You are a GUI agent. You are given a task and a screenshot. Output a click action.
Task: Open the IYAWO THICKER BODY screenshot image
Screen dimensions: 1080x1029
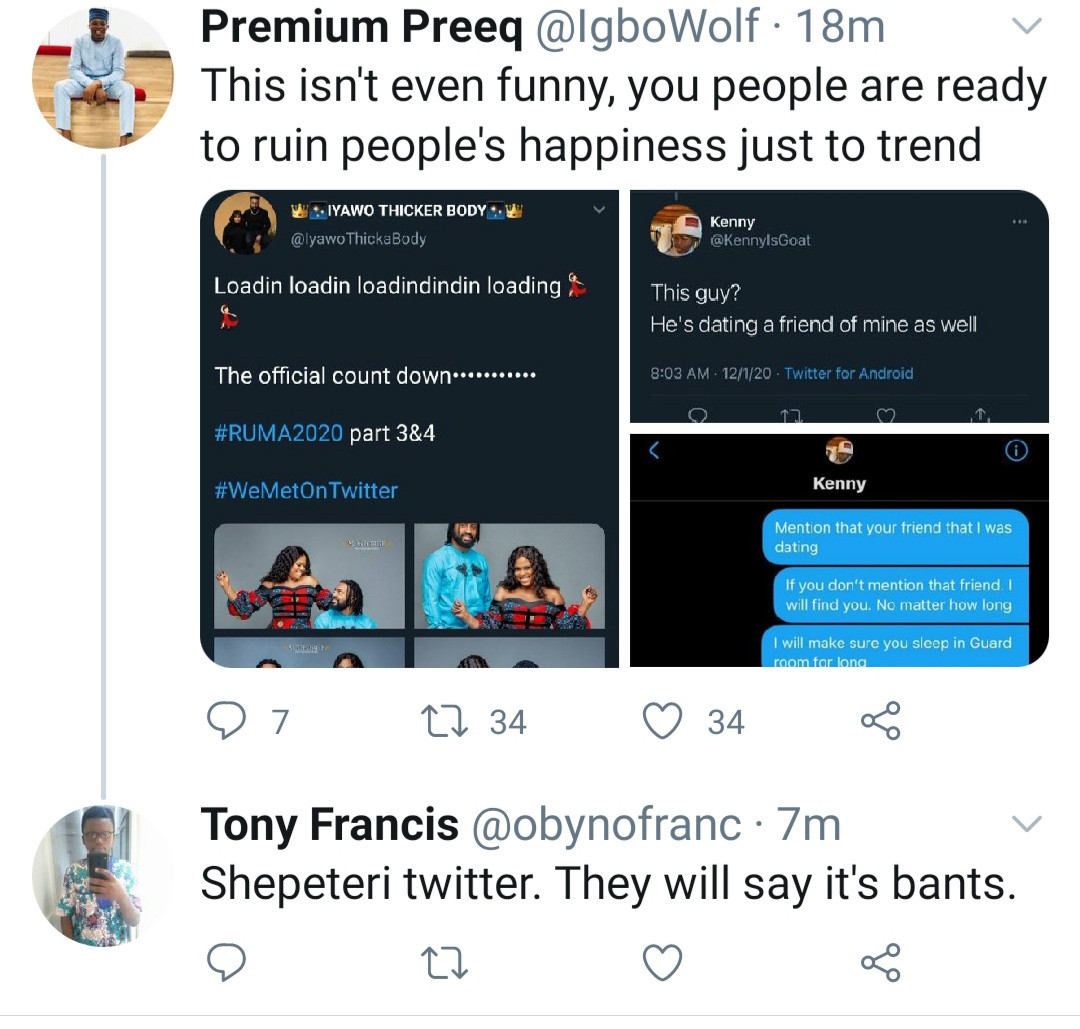point(409,428)
